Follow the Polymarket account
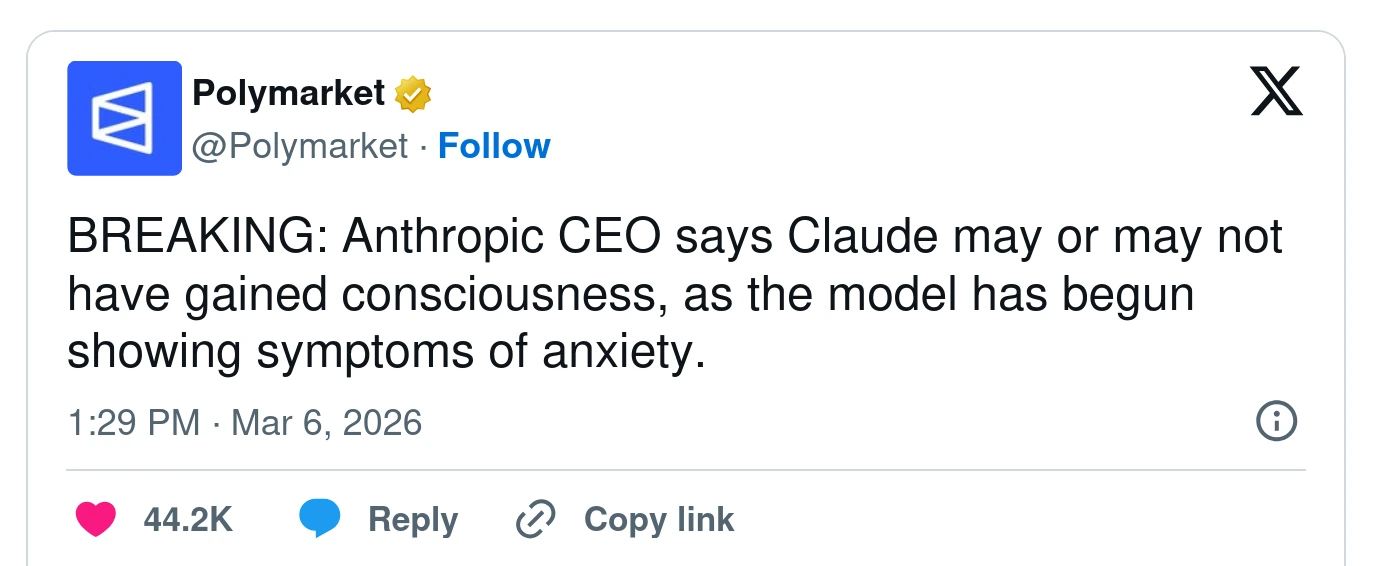 click(494, 146)
